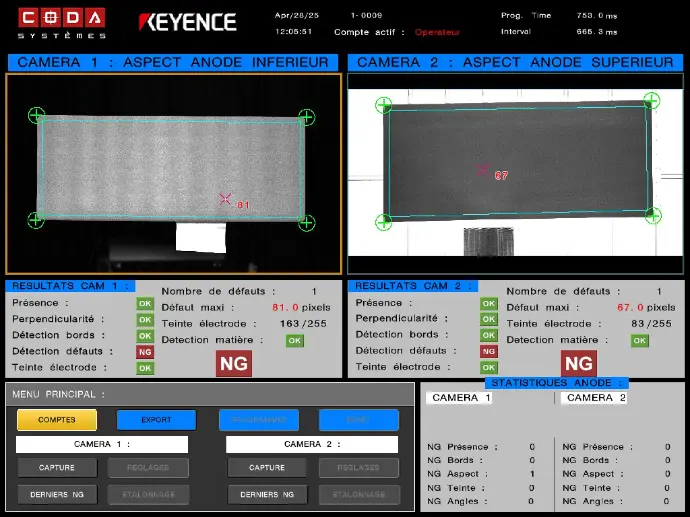Click the Cam 1 Présence OK indicator
Image resolution: width=690 pixels, height=517 pixels.
tap(145, 304)
